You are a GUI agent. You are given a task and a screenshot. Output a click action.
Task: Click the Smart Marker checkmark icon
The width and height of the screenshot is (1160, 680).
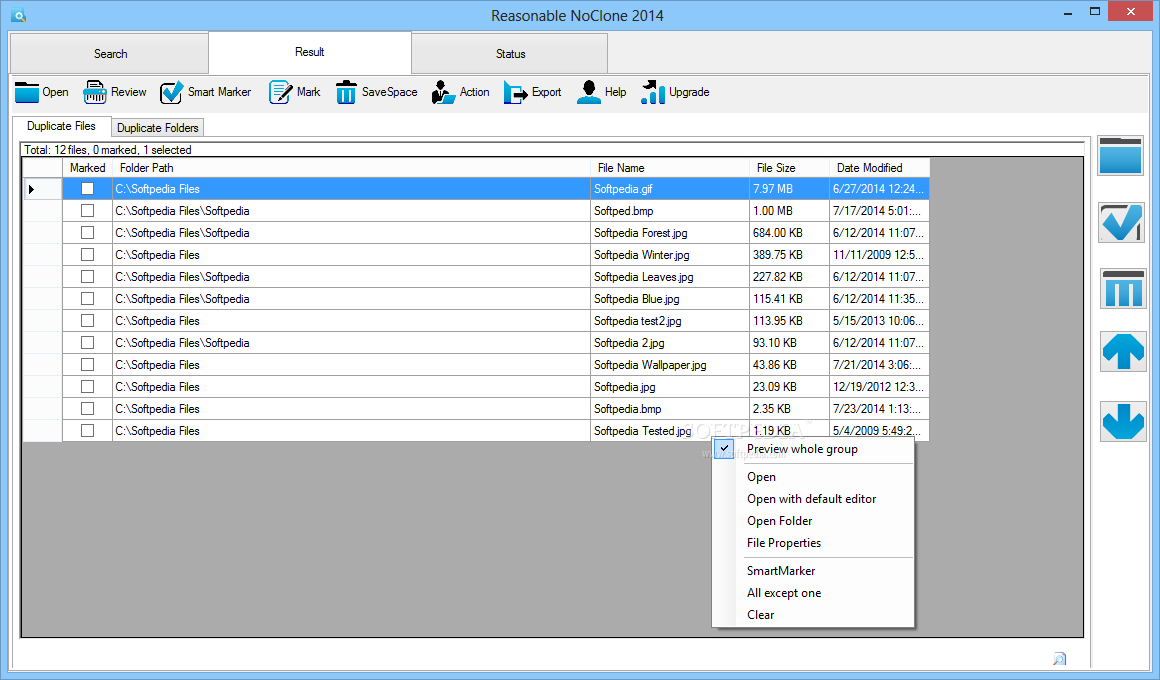click(171, 92)
